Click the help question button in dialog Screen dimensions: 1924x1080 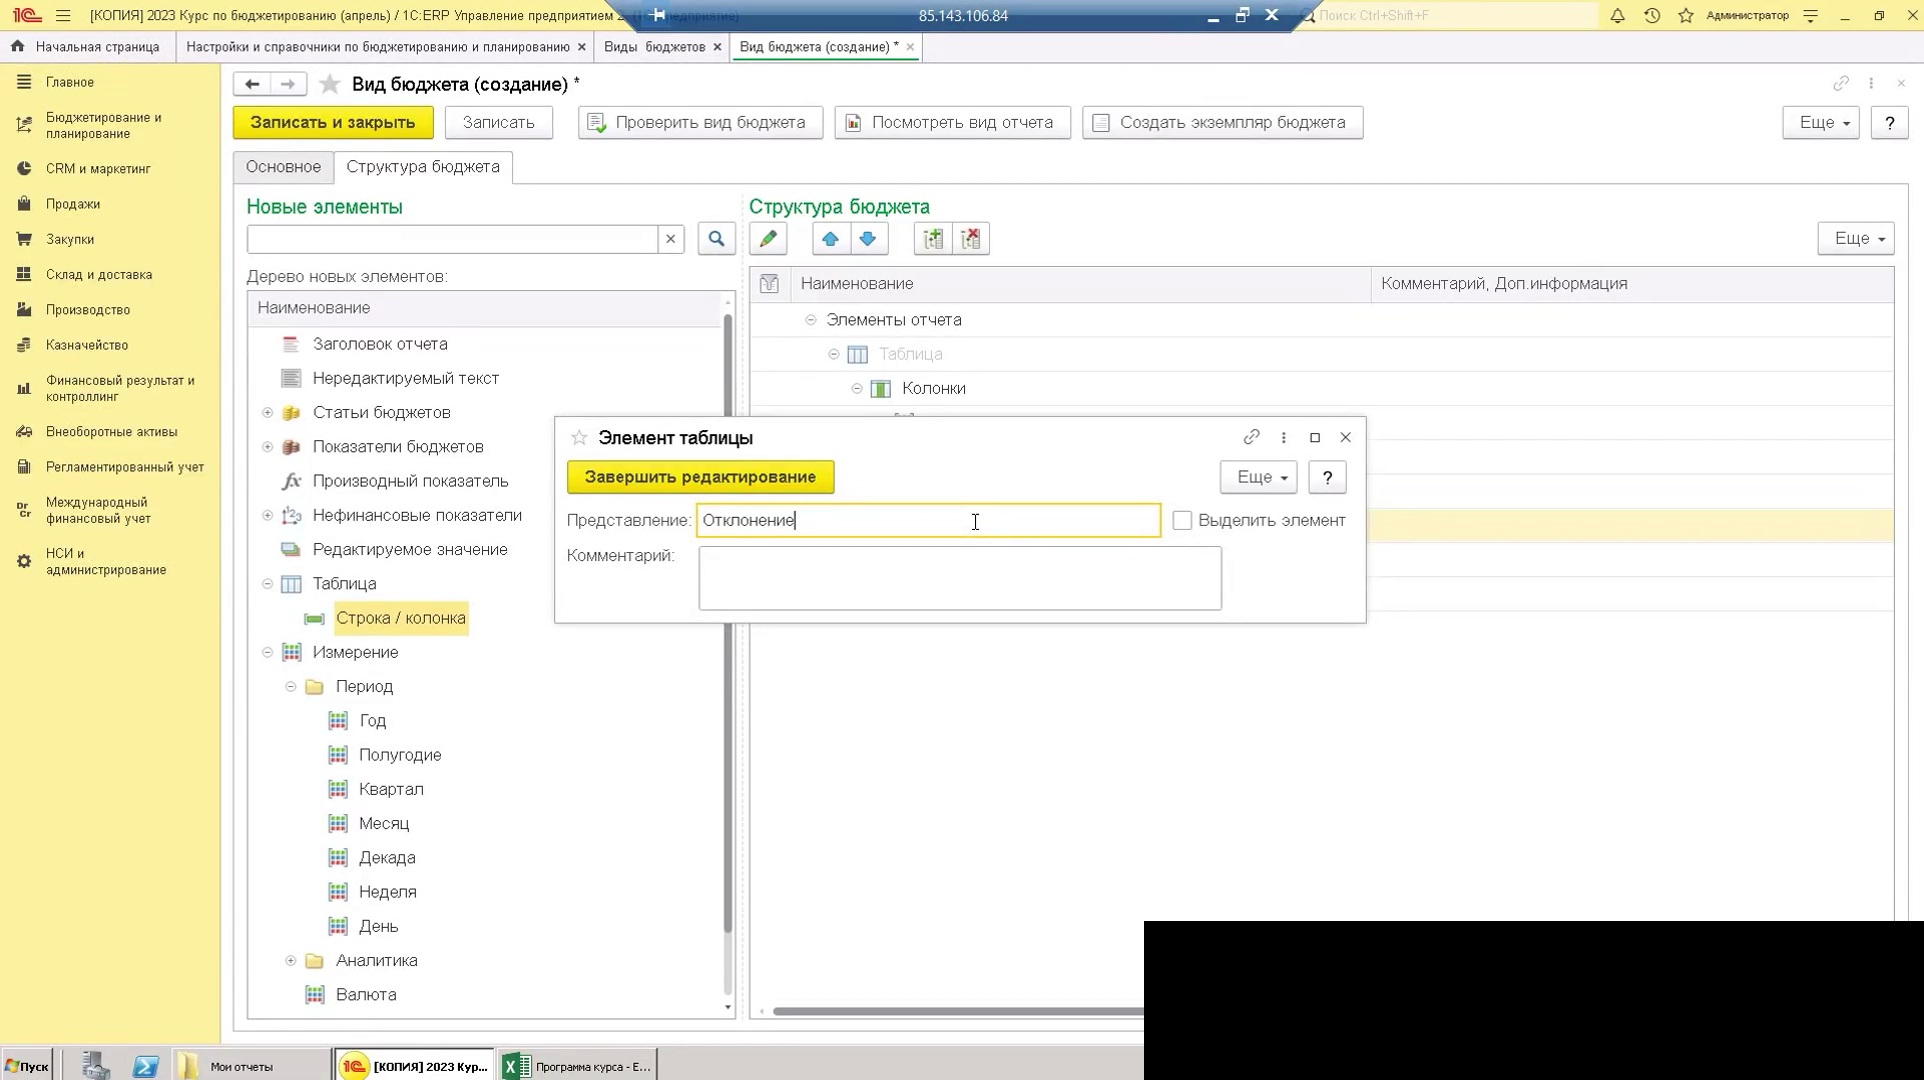pyautogui.click(x=1327, y=477)
